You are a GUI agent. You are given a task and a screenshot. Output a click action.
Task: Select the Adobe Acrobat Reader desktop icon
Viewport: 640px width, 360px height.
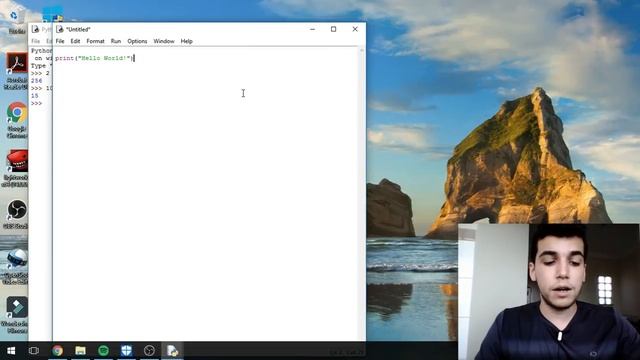pyautogui.click(x=16, y=71)
